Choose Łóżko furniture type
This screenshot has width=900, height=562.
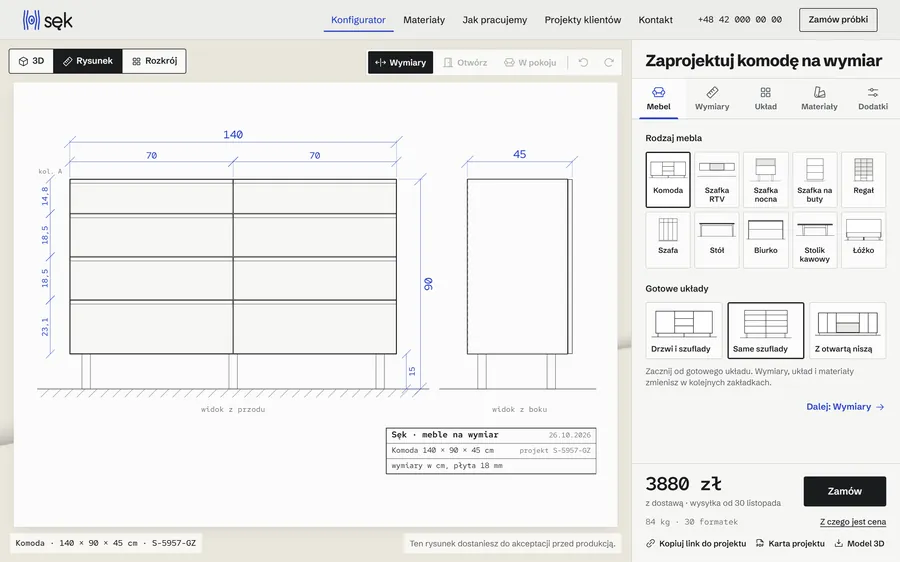(x=863, y=240)
